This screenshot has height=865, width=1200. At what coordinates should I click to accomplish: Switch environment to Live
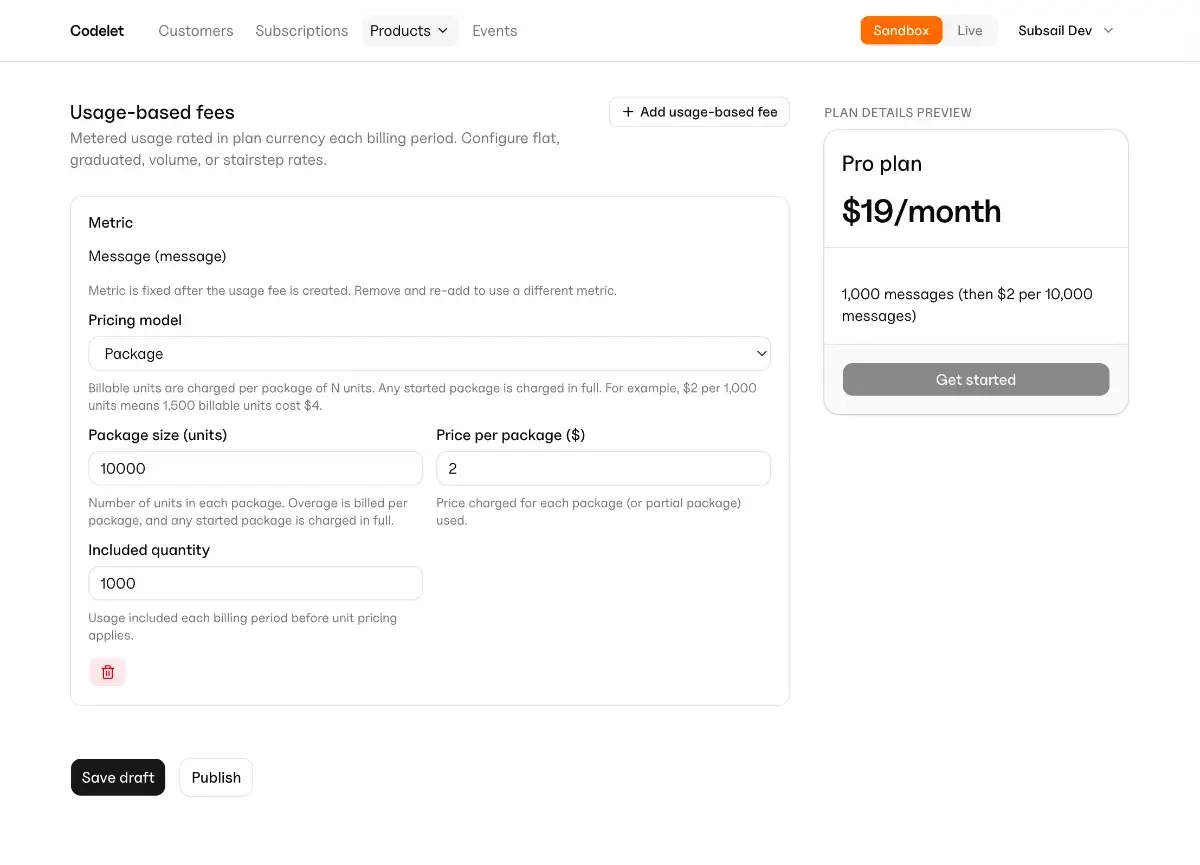[970, 31]
